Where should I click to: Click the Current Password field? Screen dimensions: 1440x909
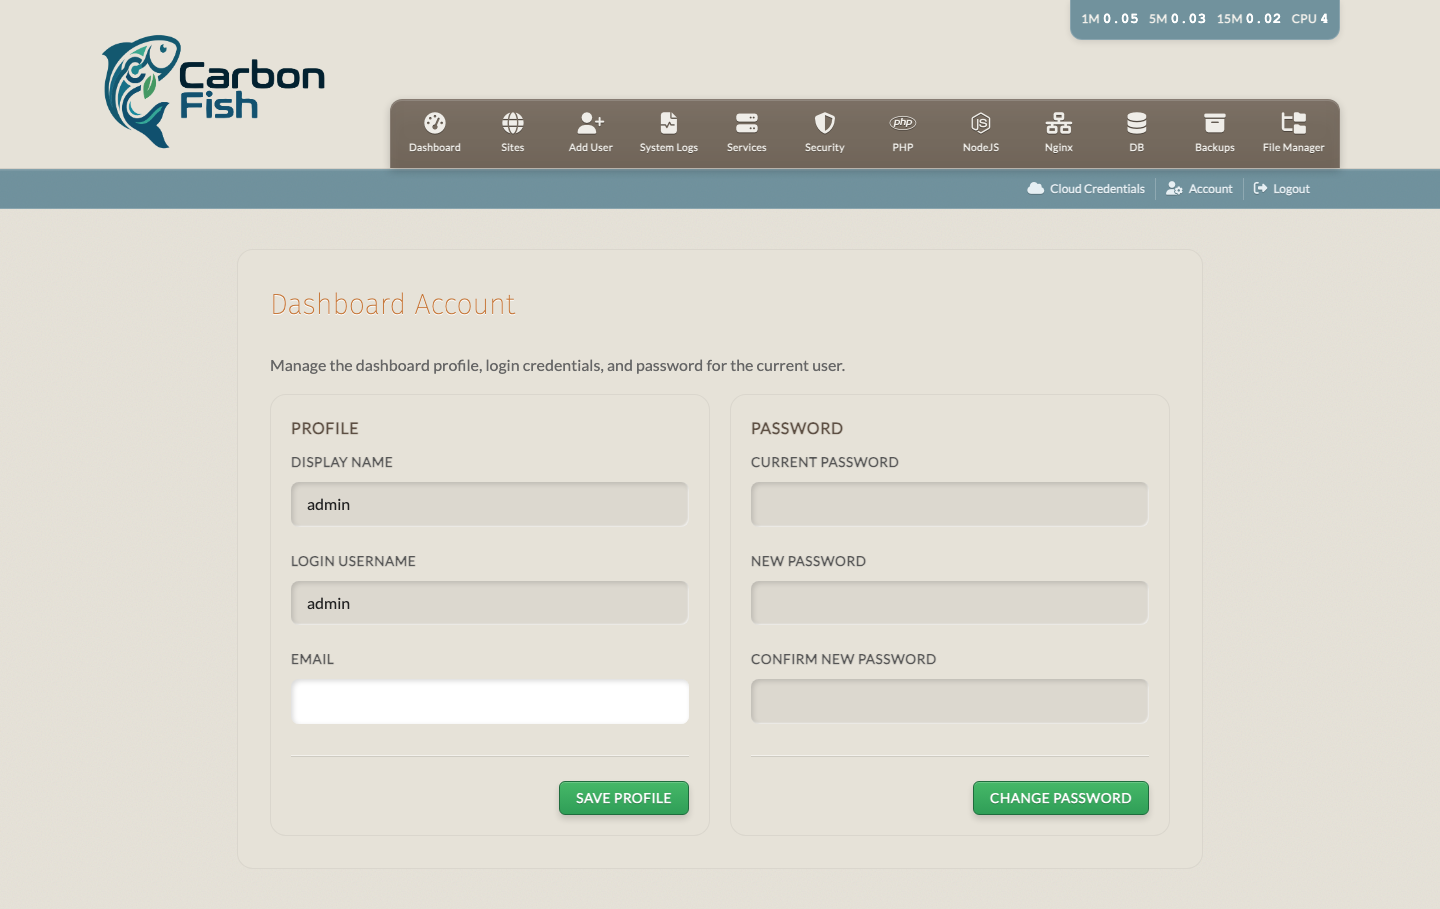[x=948, y=503]
